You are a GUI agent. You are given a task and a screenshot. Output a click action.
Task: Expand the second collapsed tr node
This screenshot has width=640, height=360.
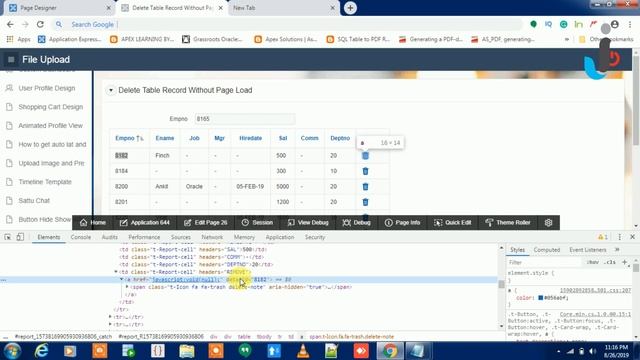[x=110, y=324]
